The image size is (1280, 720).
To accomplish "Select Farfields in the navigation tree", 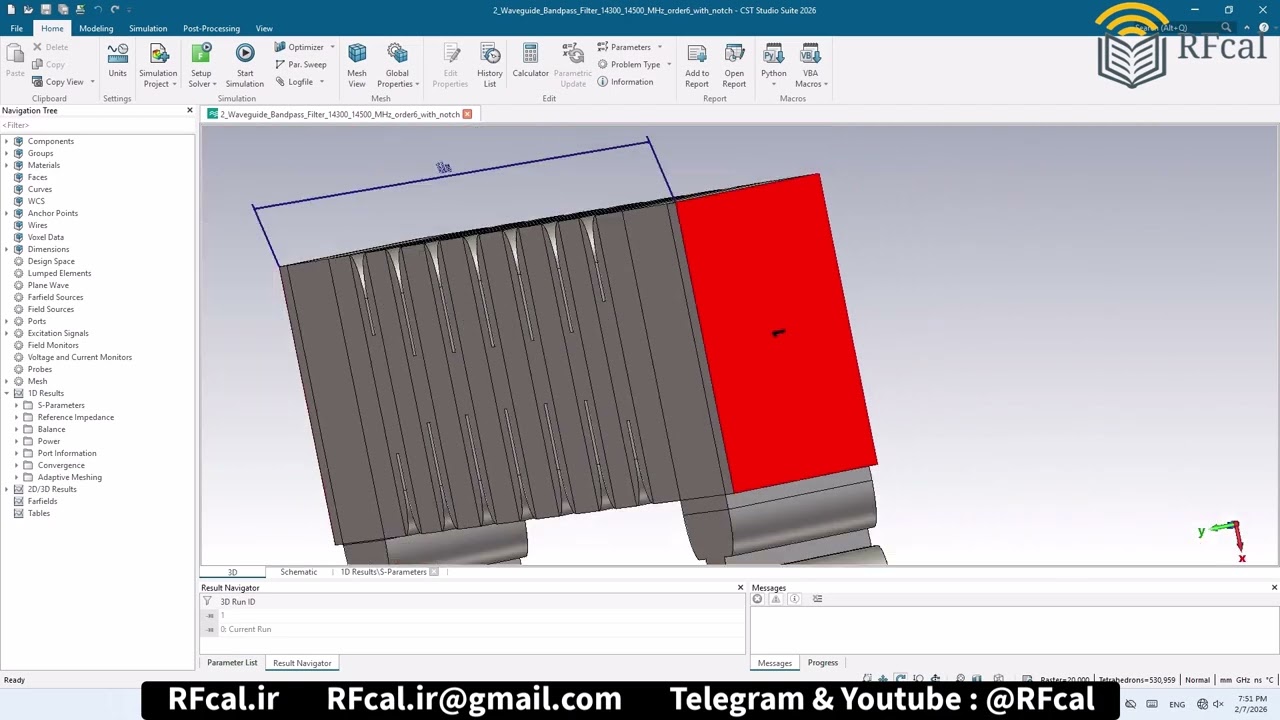I will pos(42,501).
